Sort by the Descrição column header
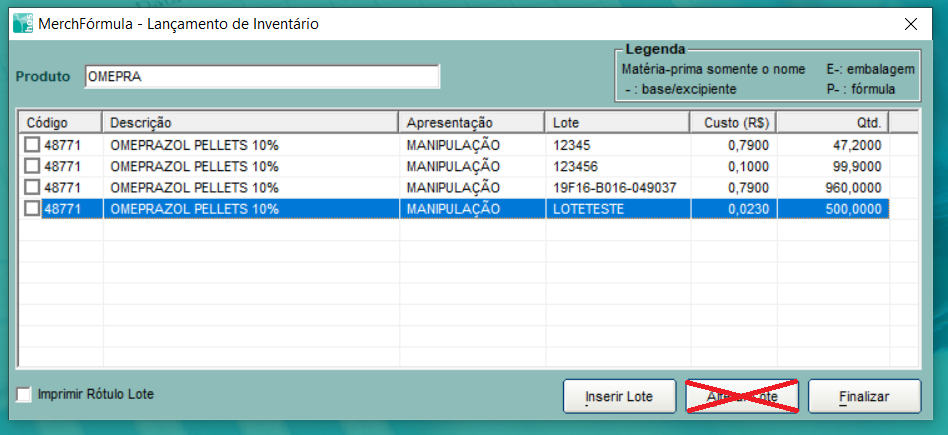Screen dimensions: 948x435 [x=250, y=123]
